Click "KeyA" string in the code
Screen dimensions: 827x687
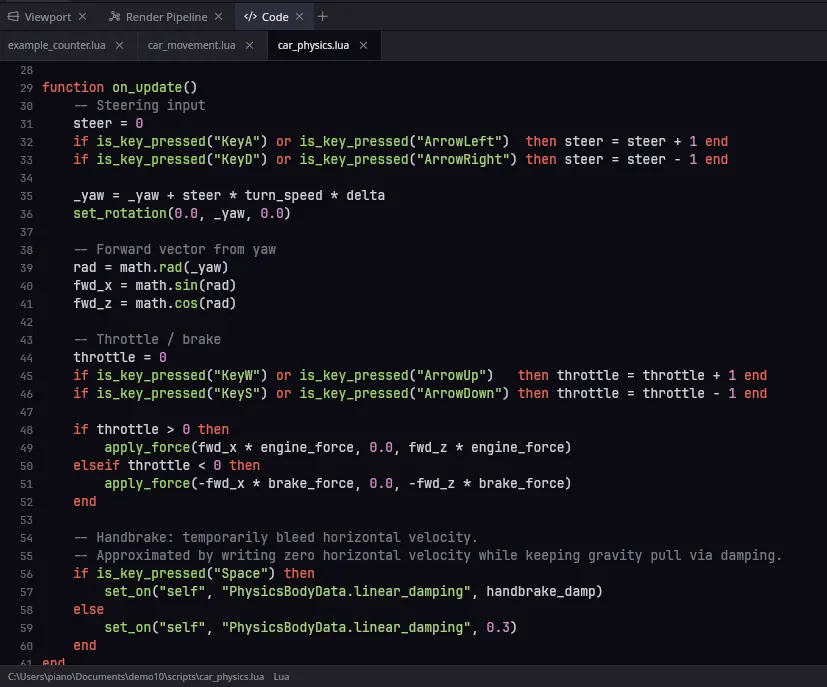tap(237, 141)
